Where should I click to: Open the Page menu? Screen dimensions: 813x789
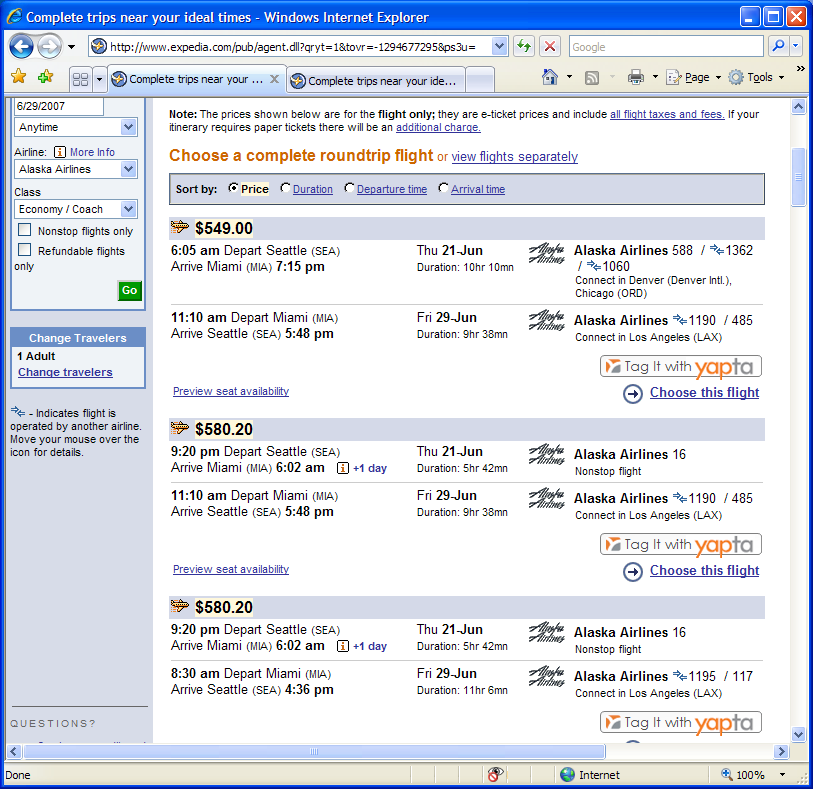(694, 77)
